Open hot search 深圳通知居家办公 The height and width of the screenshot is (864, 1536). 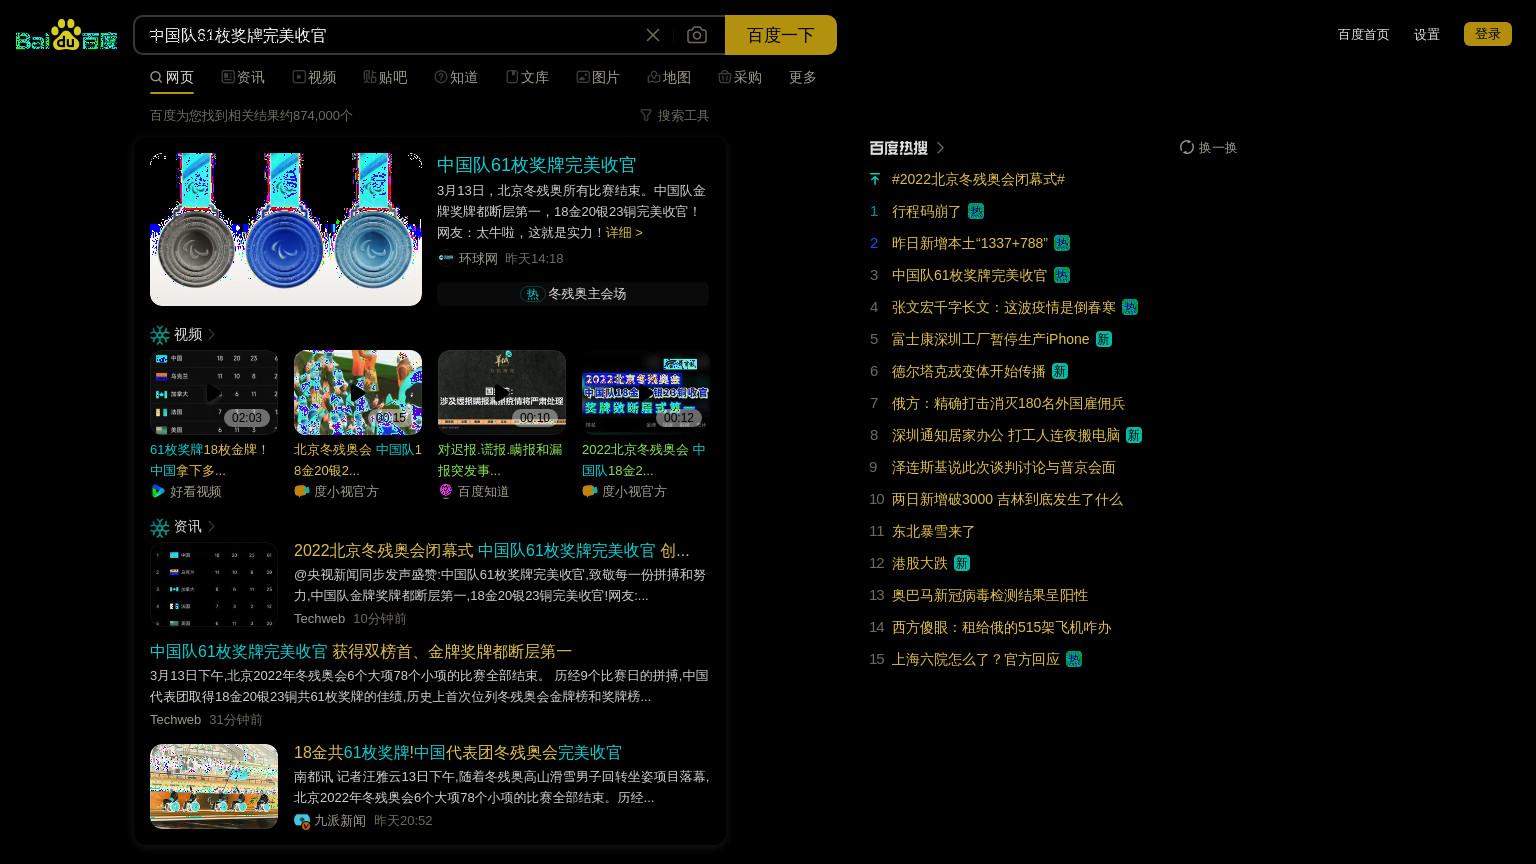pos(1006,435)
